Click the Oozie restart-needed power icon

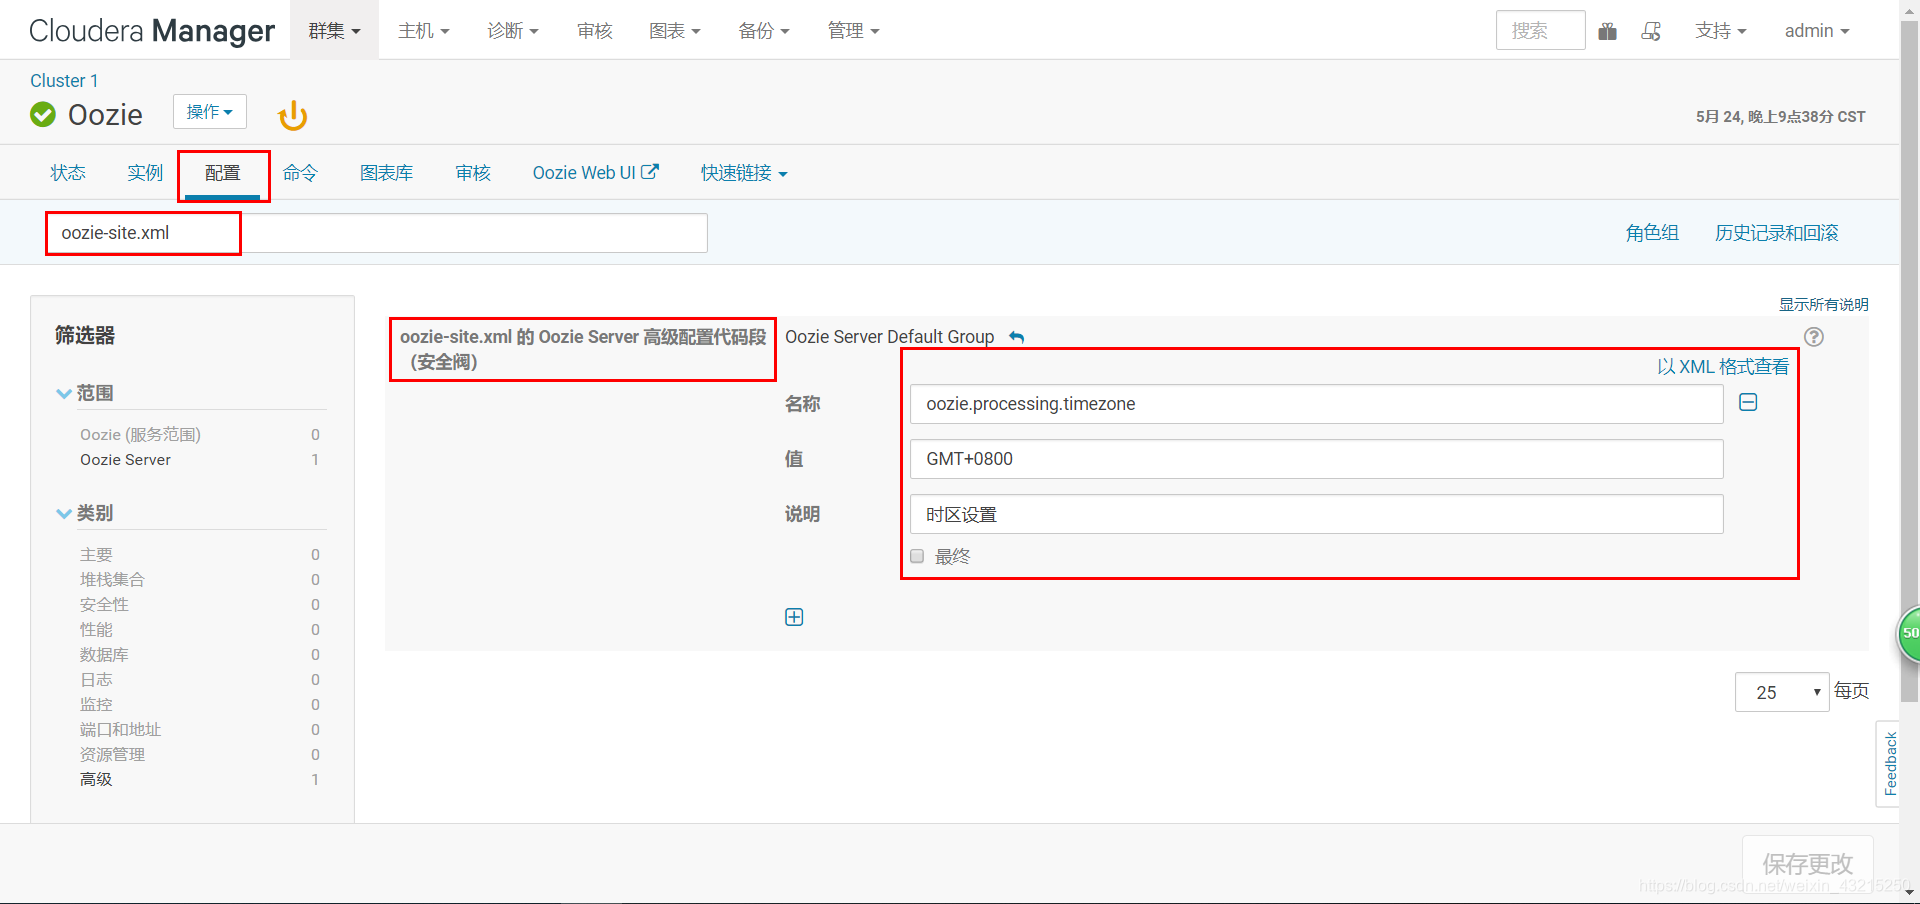(x=293, y=115)
